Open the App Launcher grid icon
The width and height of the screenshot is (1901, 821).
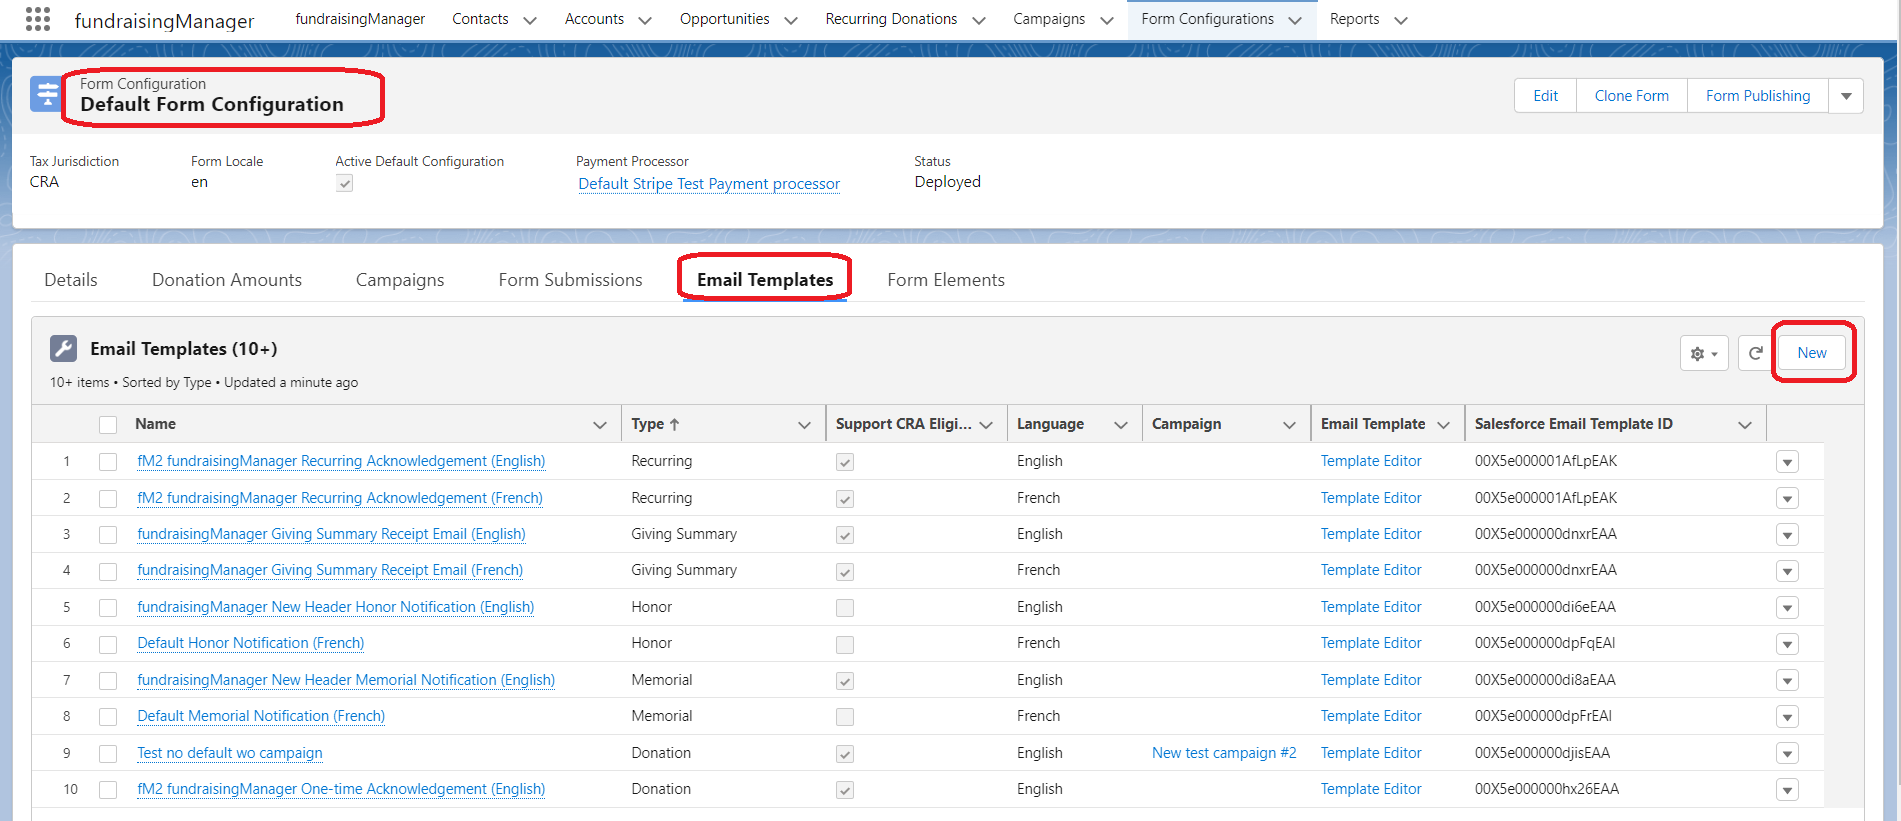[38, 19]
